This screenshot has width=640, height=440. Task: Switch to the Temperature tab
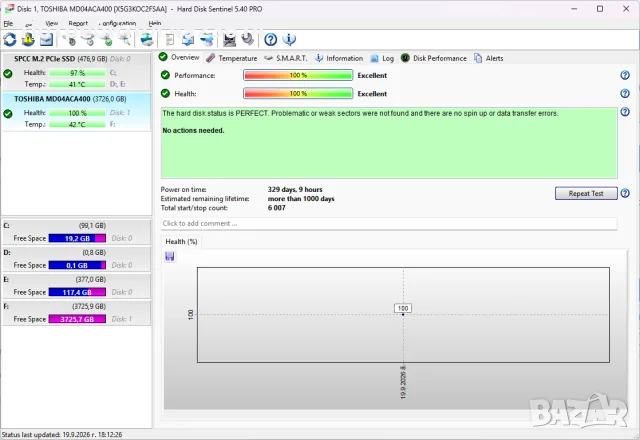tap(232, 58)
